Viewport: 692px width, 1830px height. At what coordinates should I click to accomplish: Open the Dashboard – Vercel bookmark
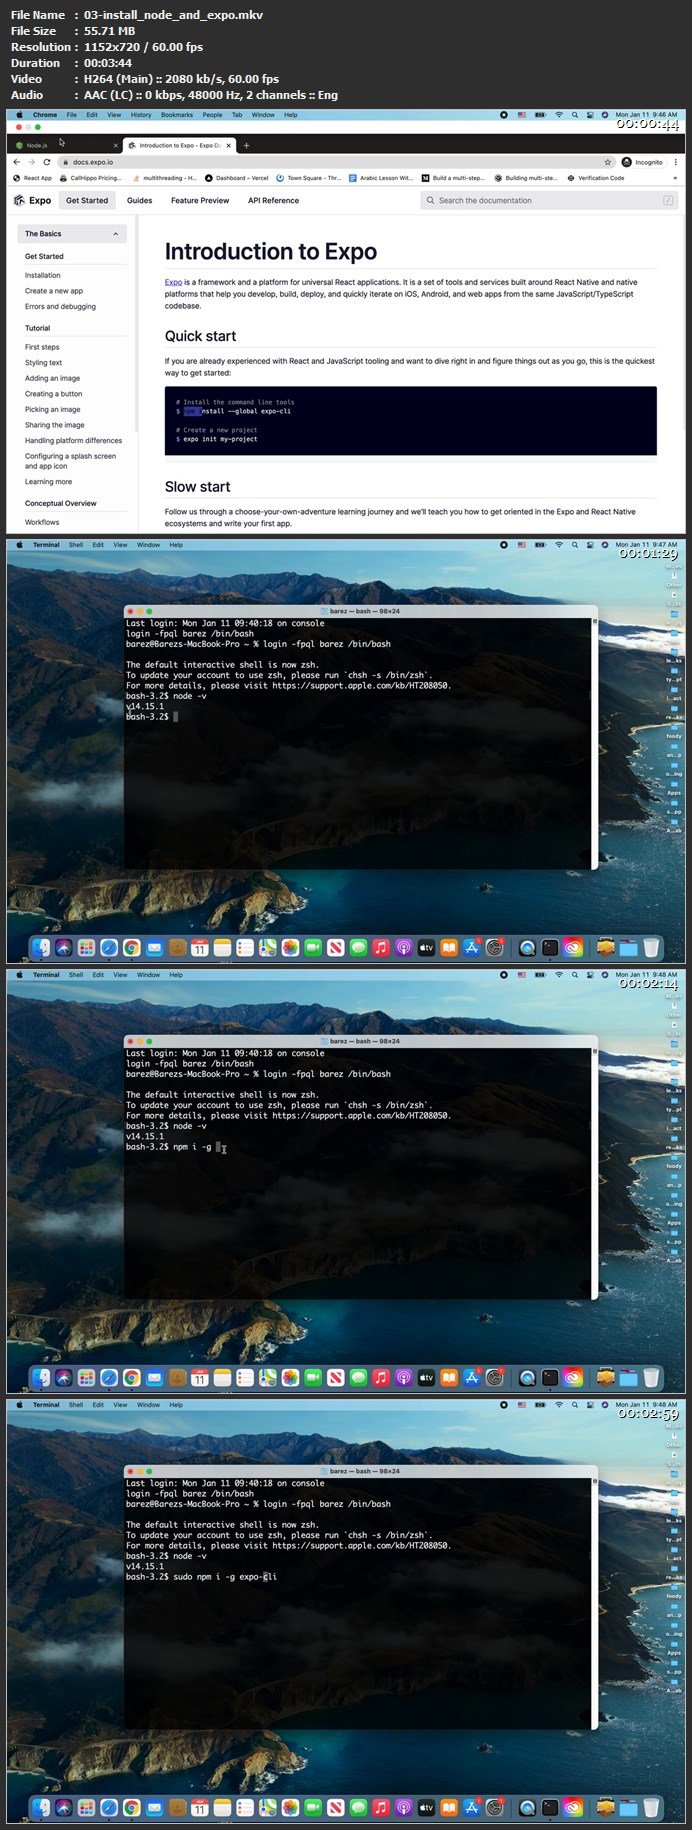tap(237, 178)
